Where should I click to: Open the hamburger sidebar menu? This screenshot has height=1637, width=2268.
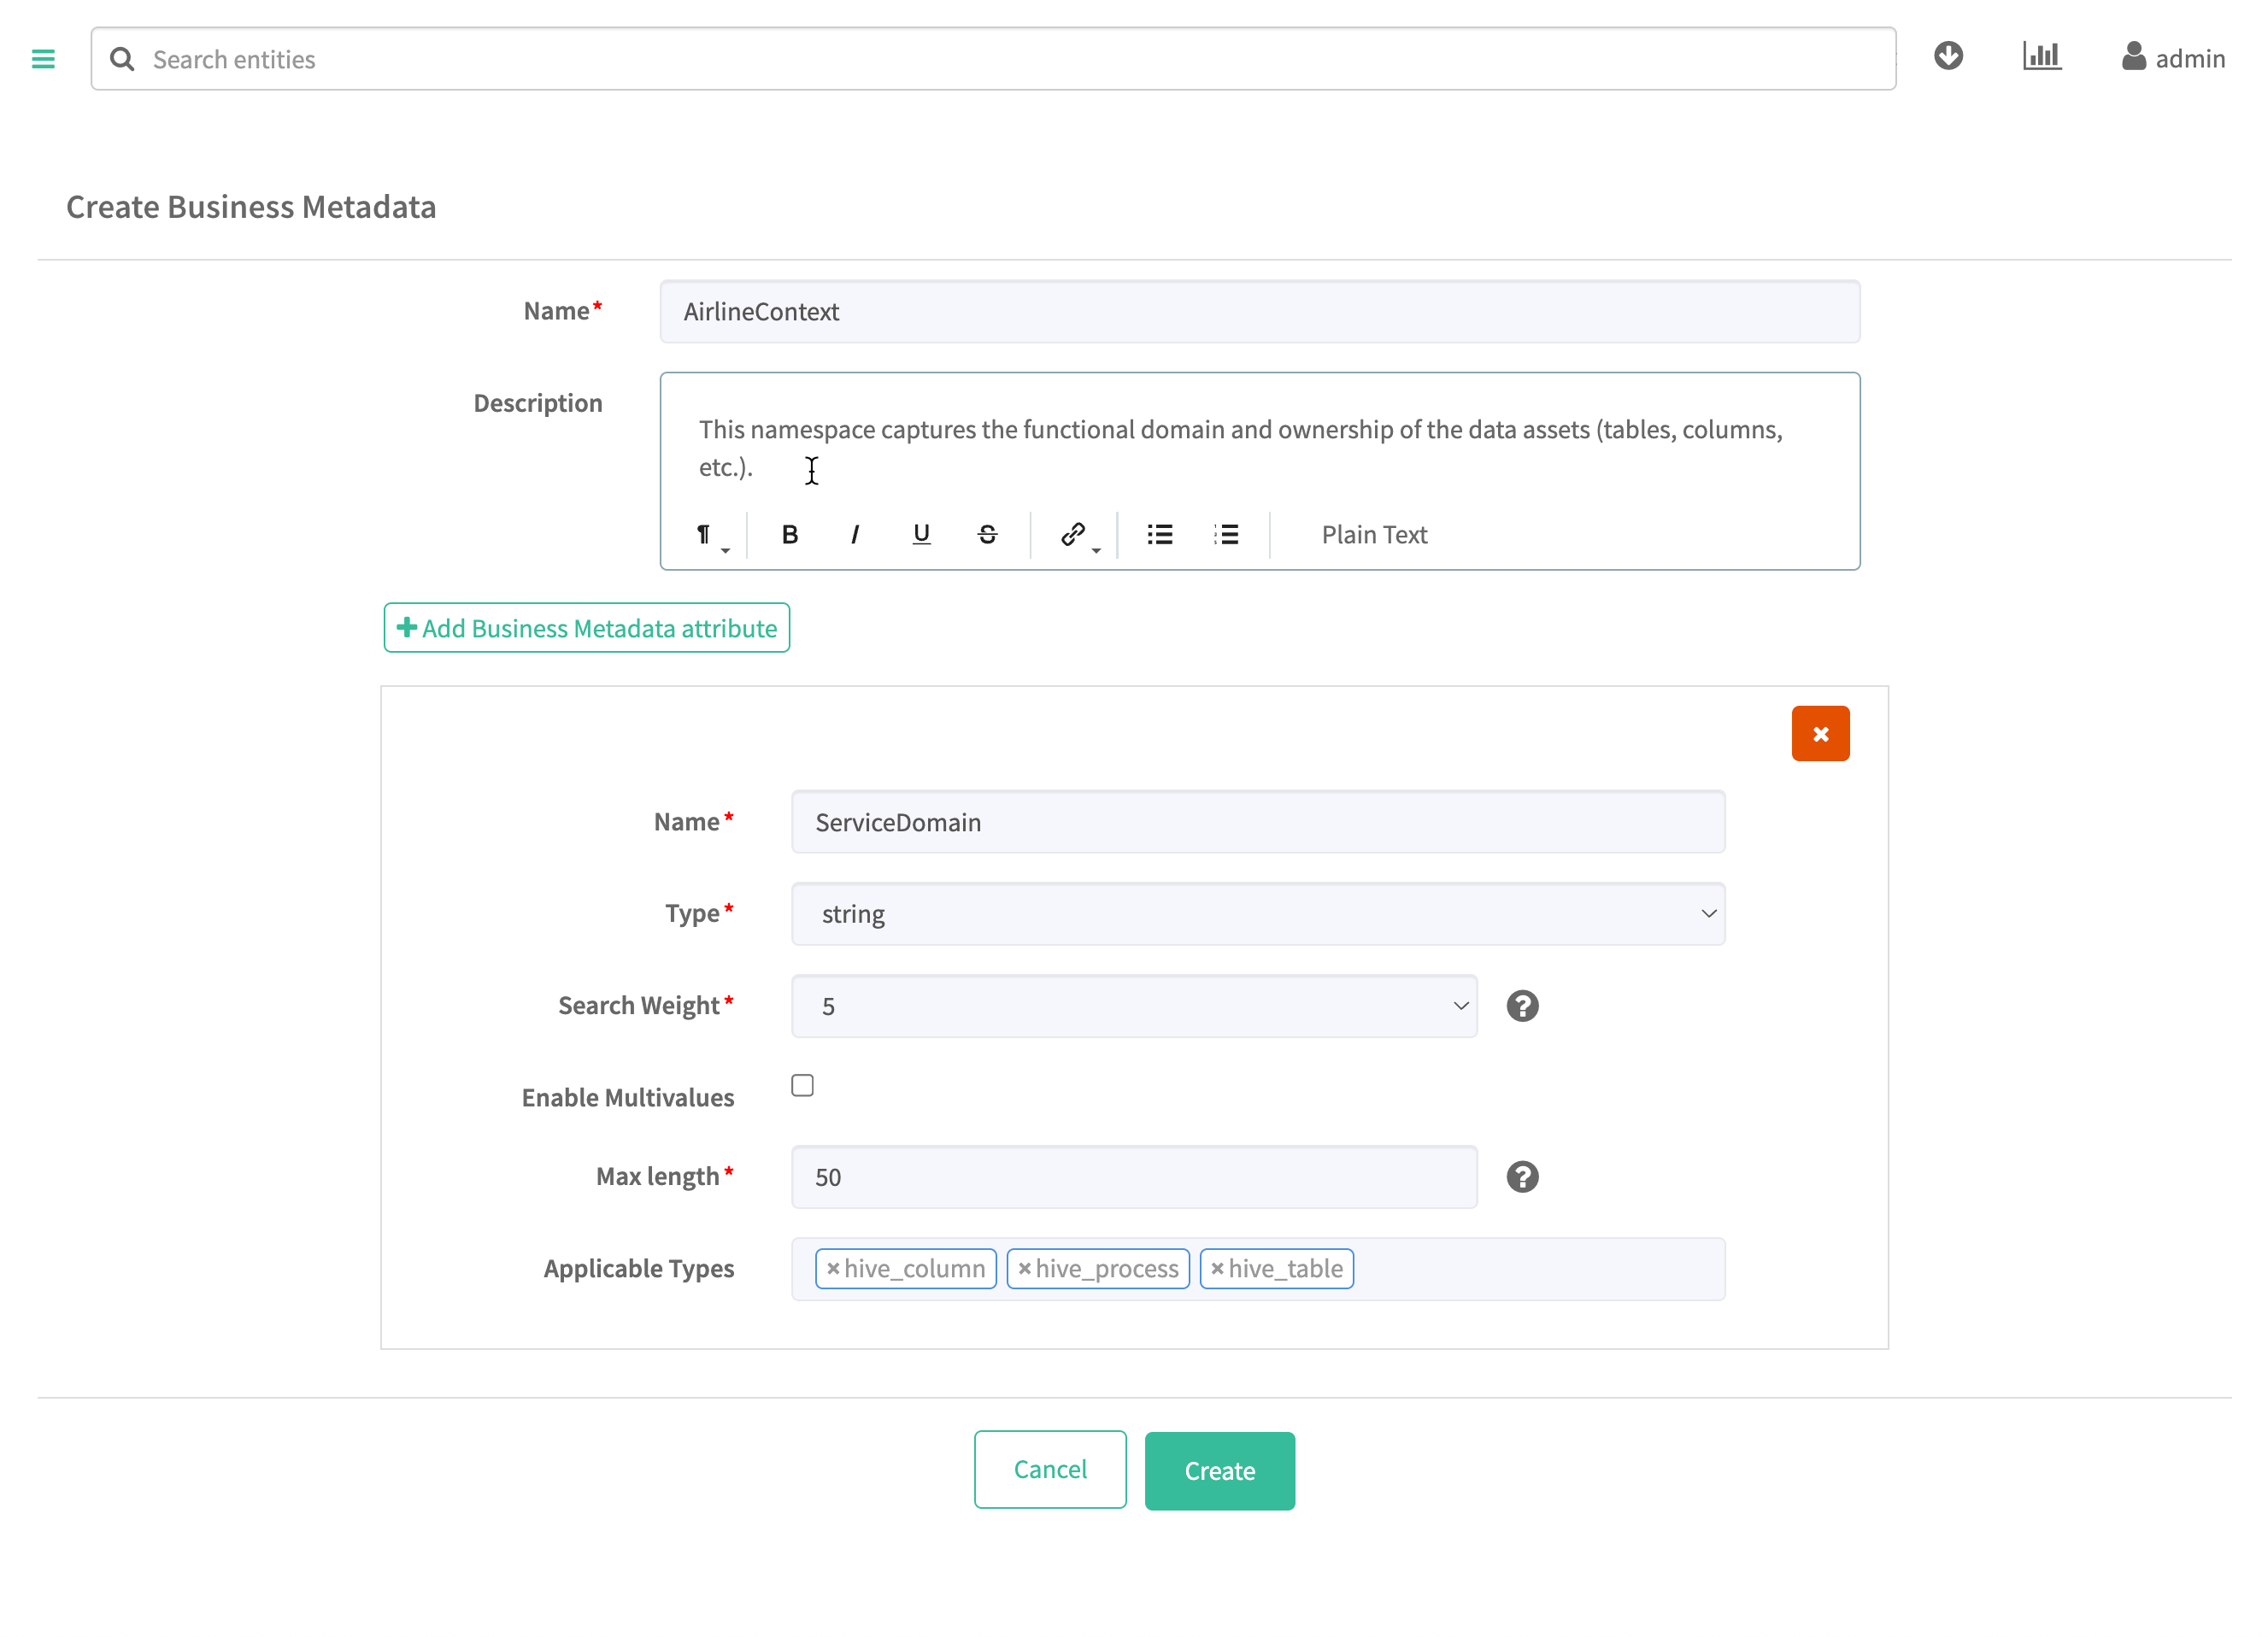click(43, 59)
